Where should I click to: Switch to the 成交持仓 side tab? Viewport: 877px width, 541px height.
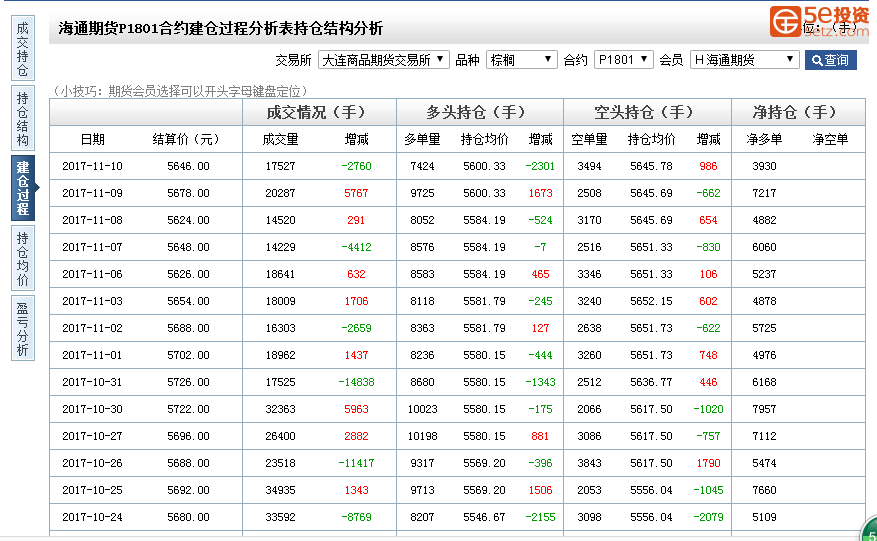click(22, 48)
